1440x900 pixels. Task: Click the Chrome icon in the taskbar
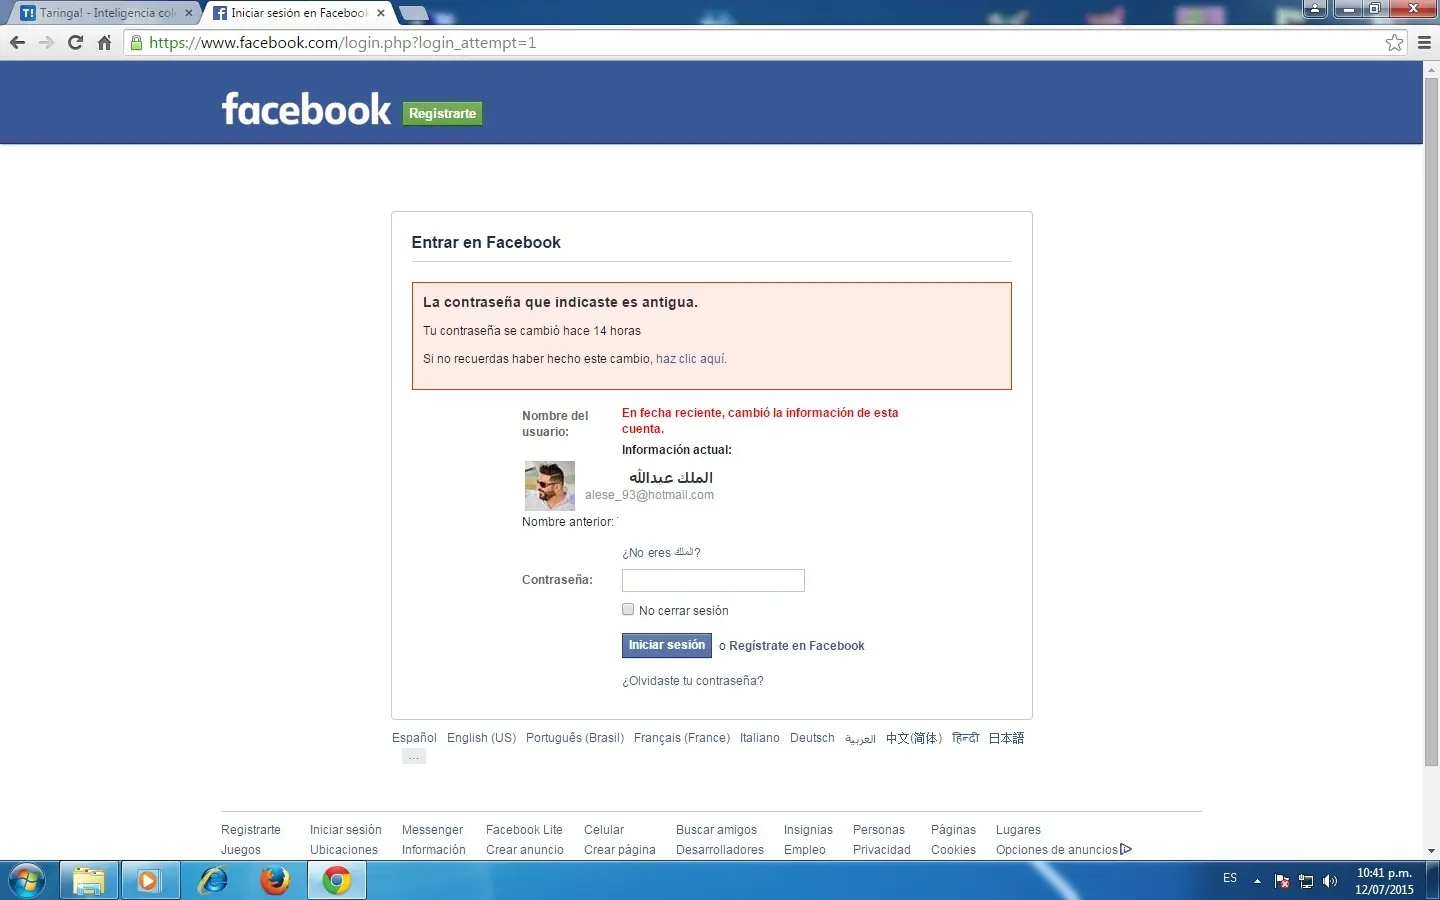[337, 881]
